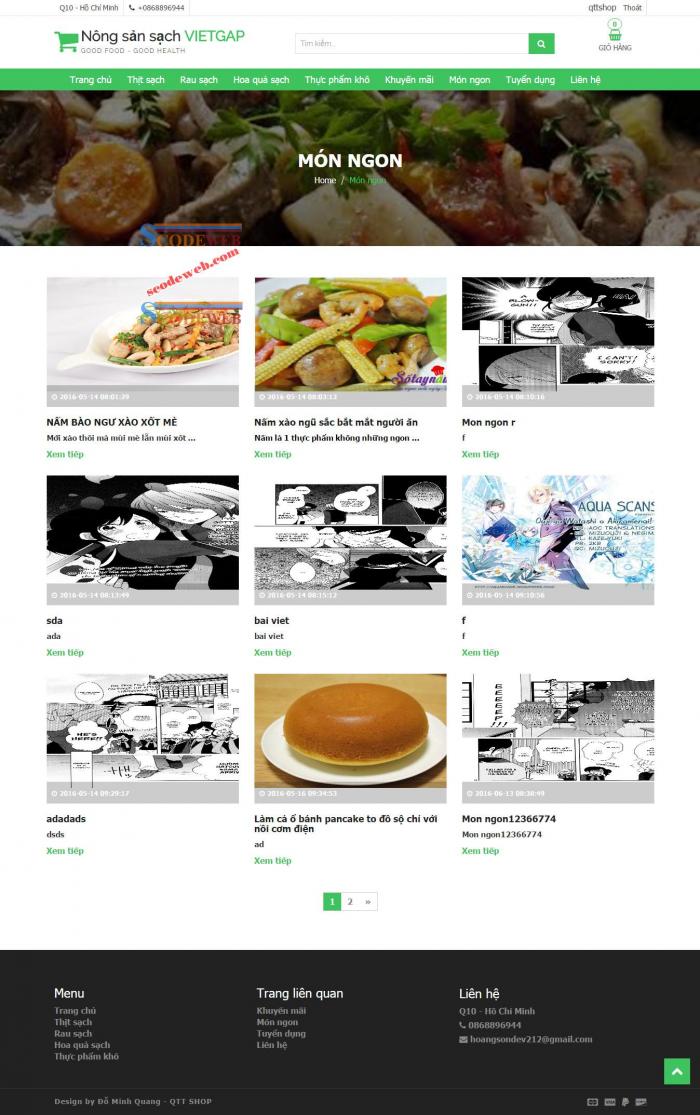Click Xem tiếp under NẤM BÀO NGƯ XÀO XỐT MÈ
Image resolution: width=700 pixels, height=1115 pixels.
(65, 454)
